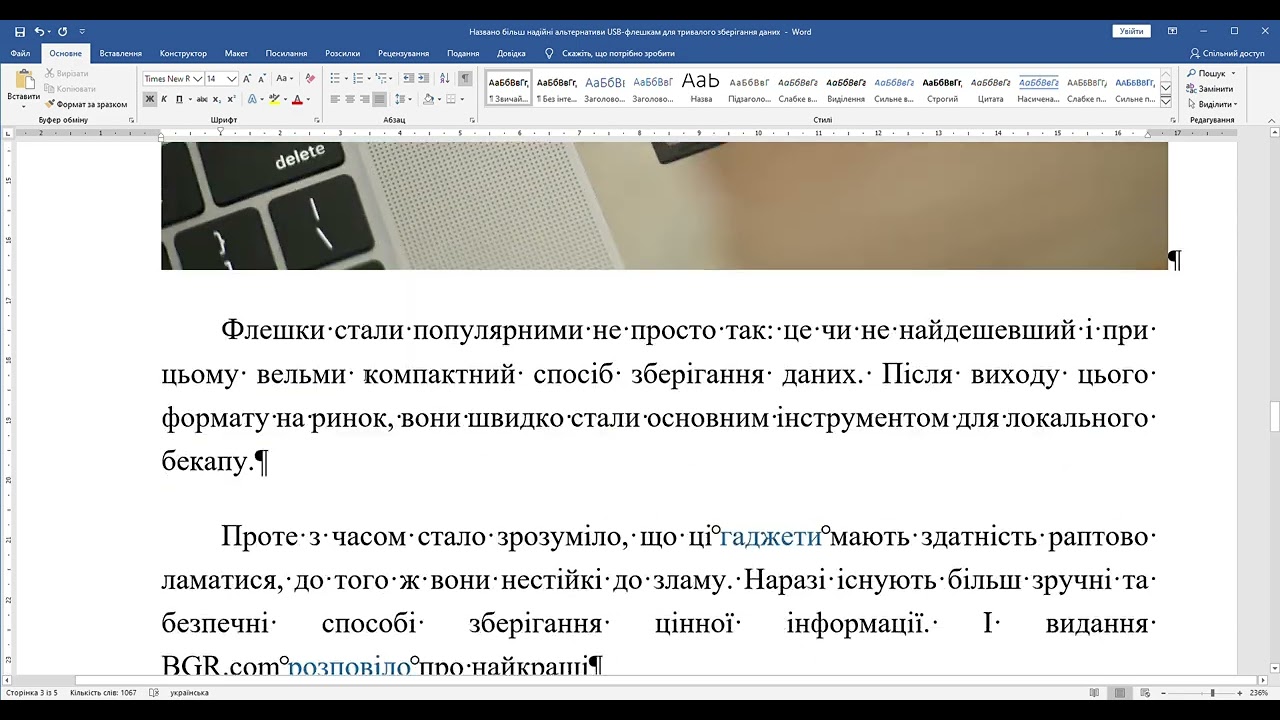
Task: Click the Увійти sign-in button
Action: tap(1131, 32)
